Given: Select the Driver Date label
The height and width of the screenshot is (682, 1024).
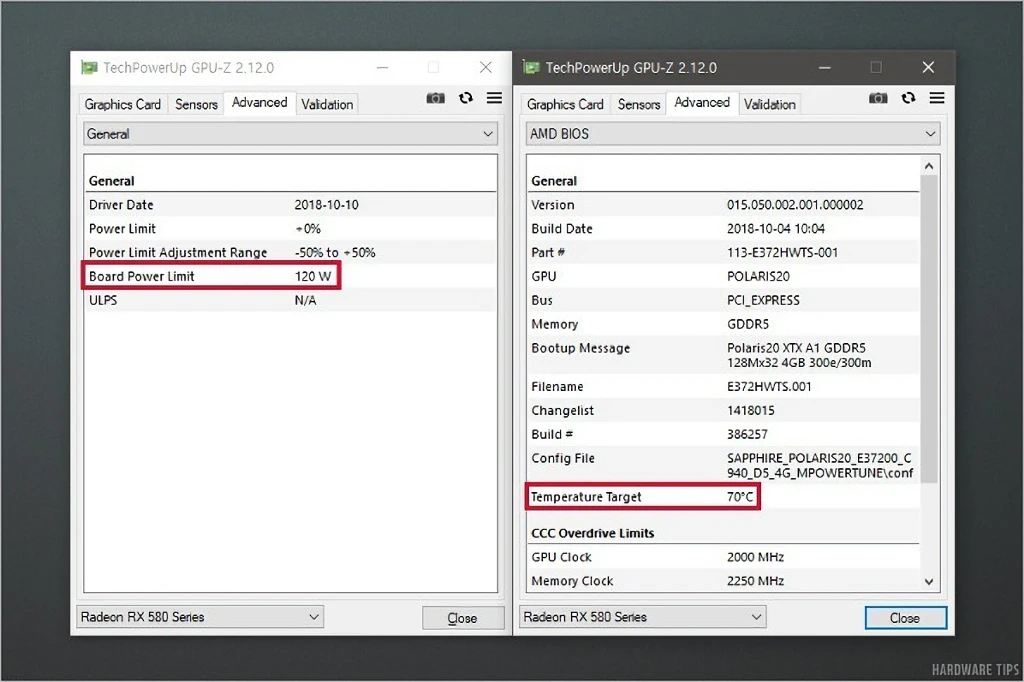Looking at the screenshot, I should tap(121, 204).
